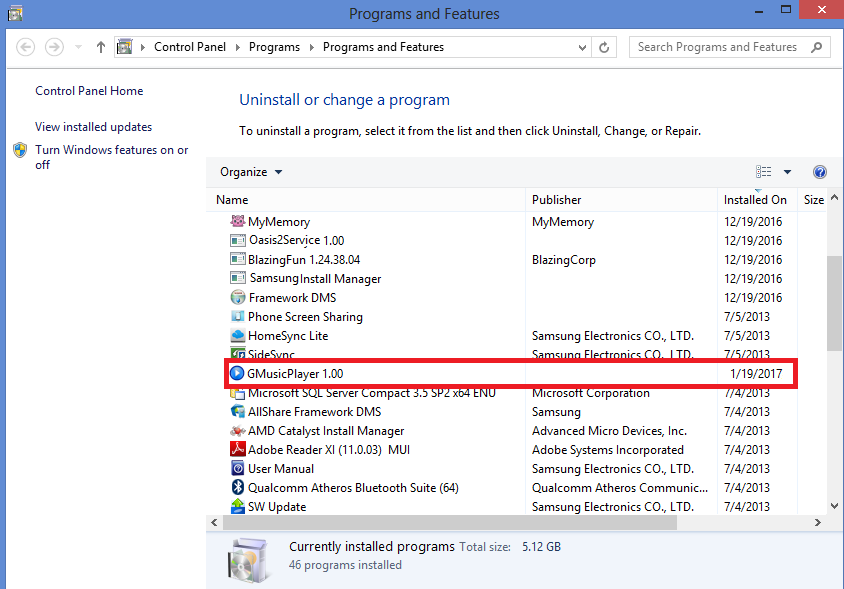Click the MyMemory program icon
Viewport: 844px width, 589px height.
[x=238, y=222]
